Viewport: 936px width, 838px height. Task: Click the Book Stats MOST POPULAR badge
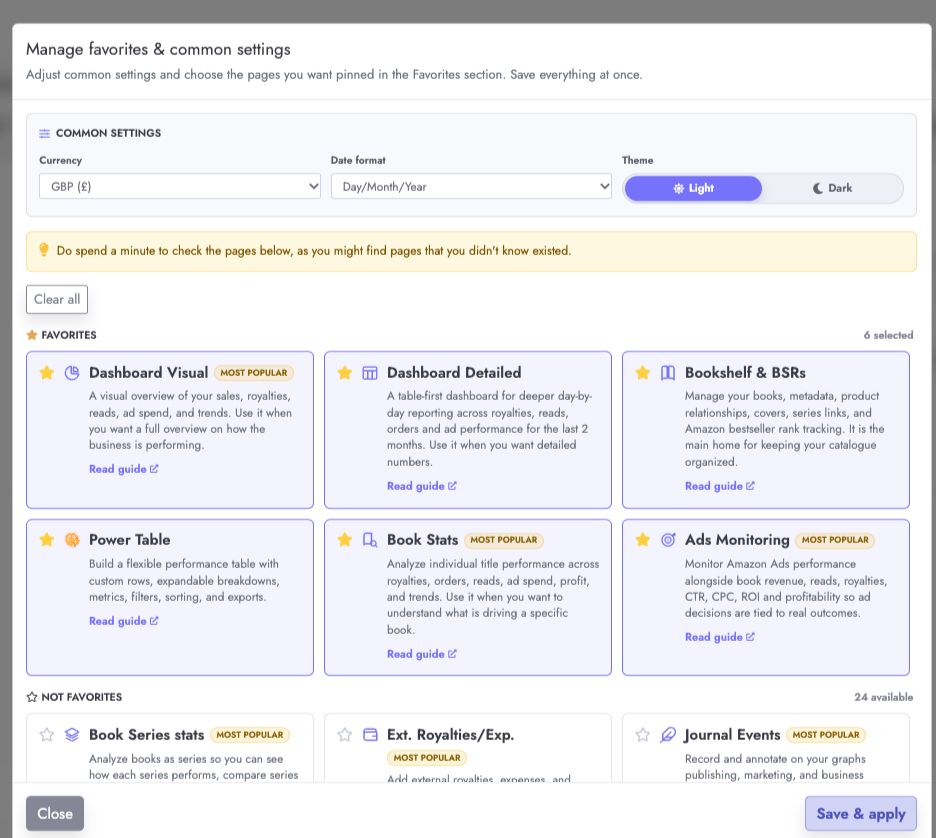point(504,540)
